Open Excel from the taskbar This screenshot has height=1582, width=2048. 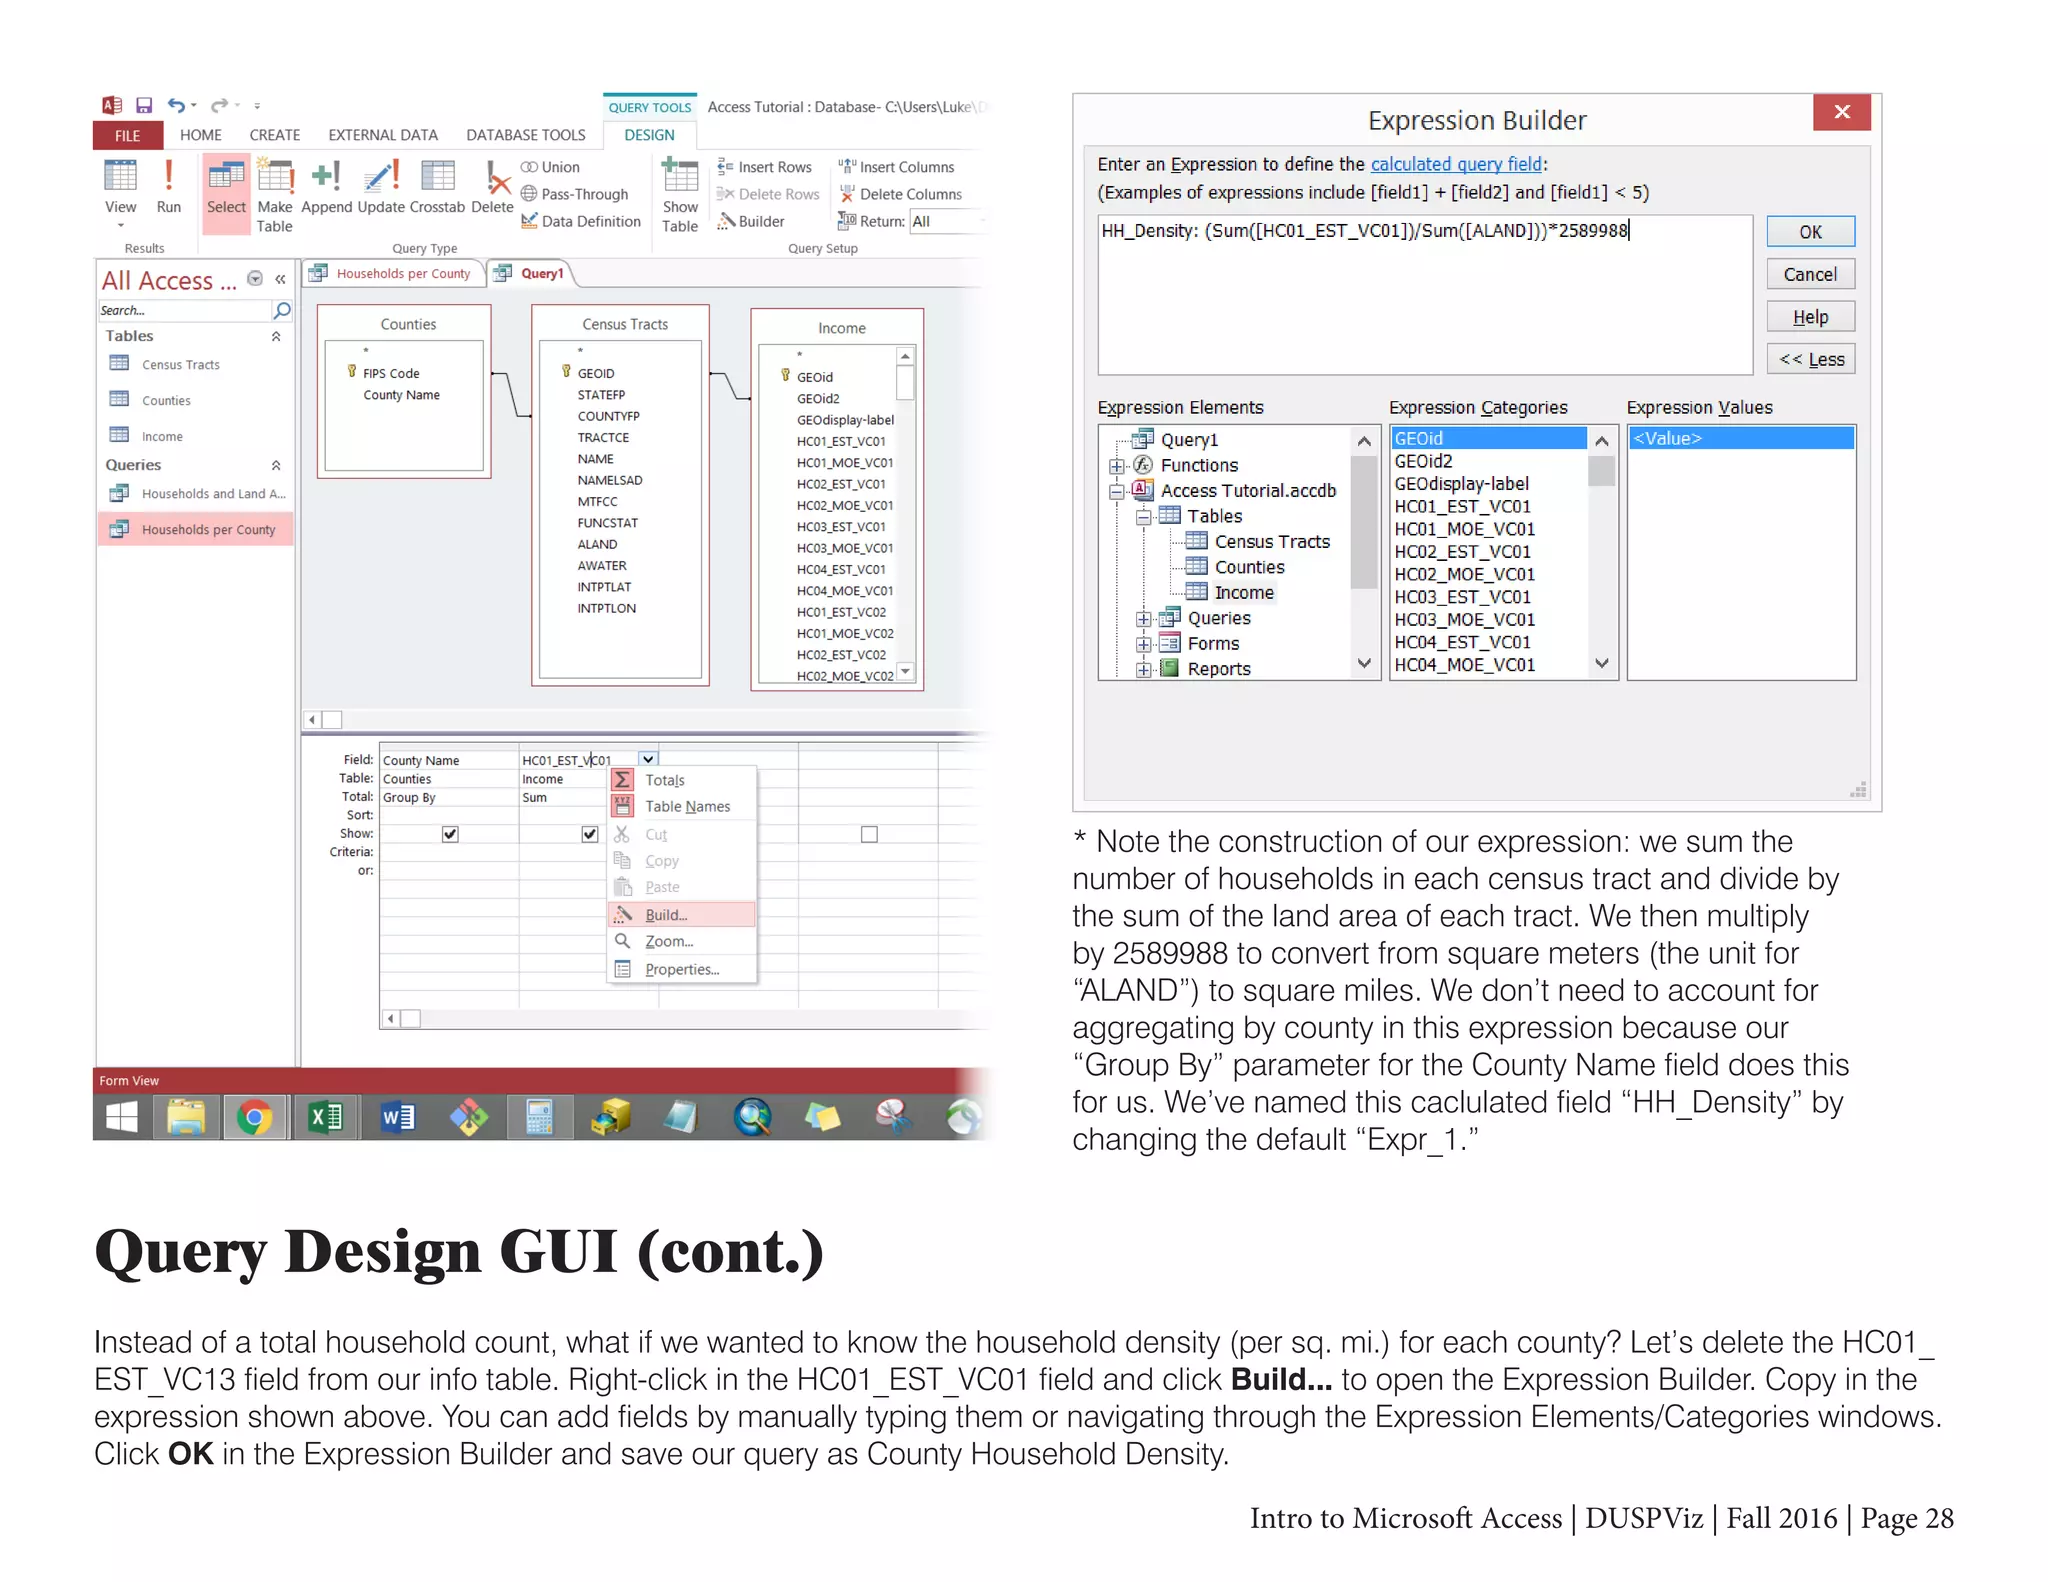[x=326, y=1117]
